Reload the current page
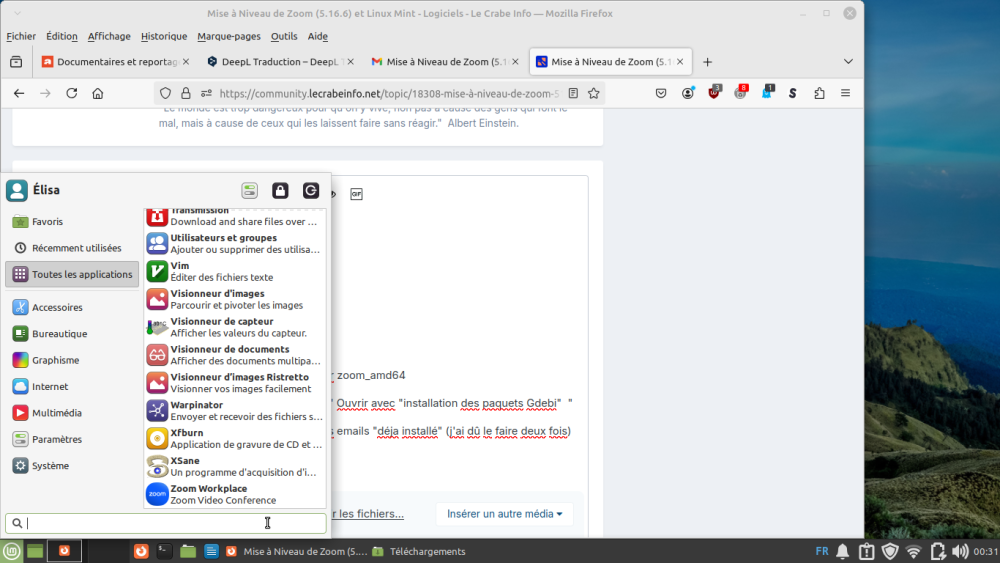1000x563 pixels. 71,93
